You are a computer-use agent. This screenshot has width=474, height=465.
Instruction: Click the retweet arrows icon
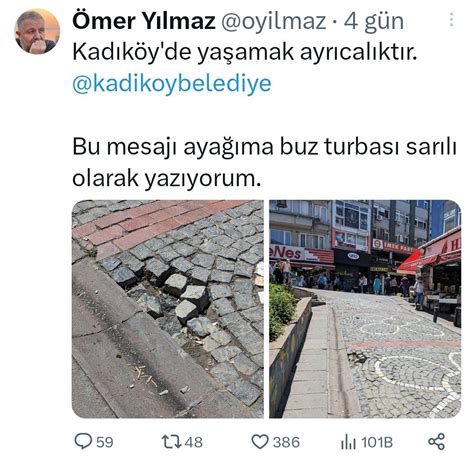click(x=171, y=442)
